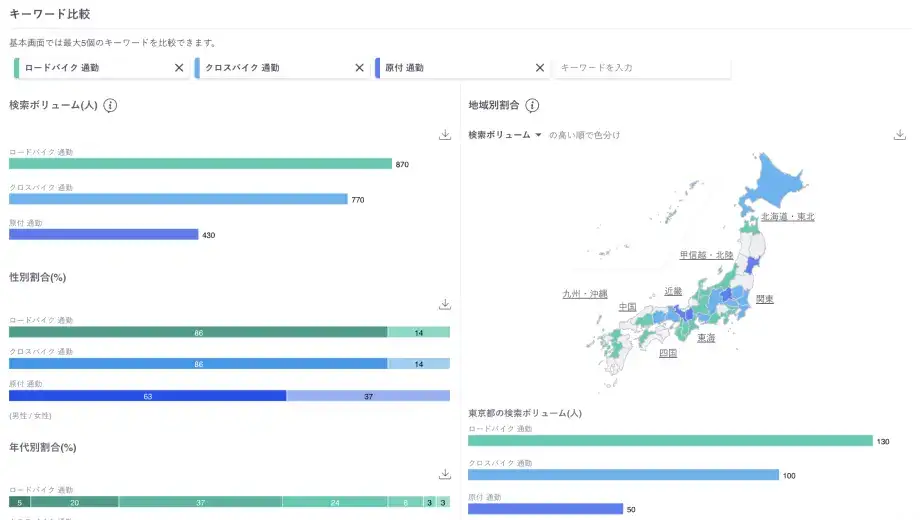Click the ロードバイク 通勤 keyword chip label
The height and width of the screenshot is (520, 920).
tap(62, 68)
